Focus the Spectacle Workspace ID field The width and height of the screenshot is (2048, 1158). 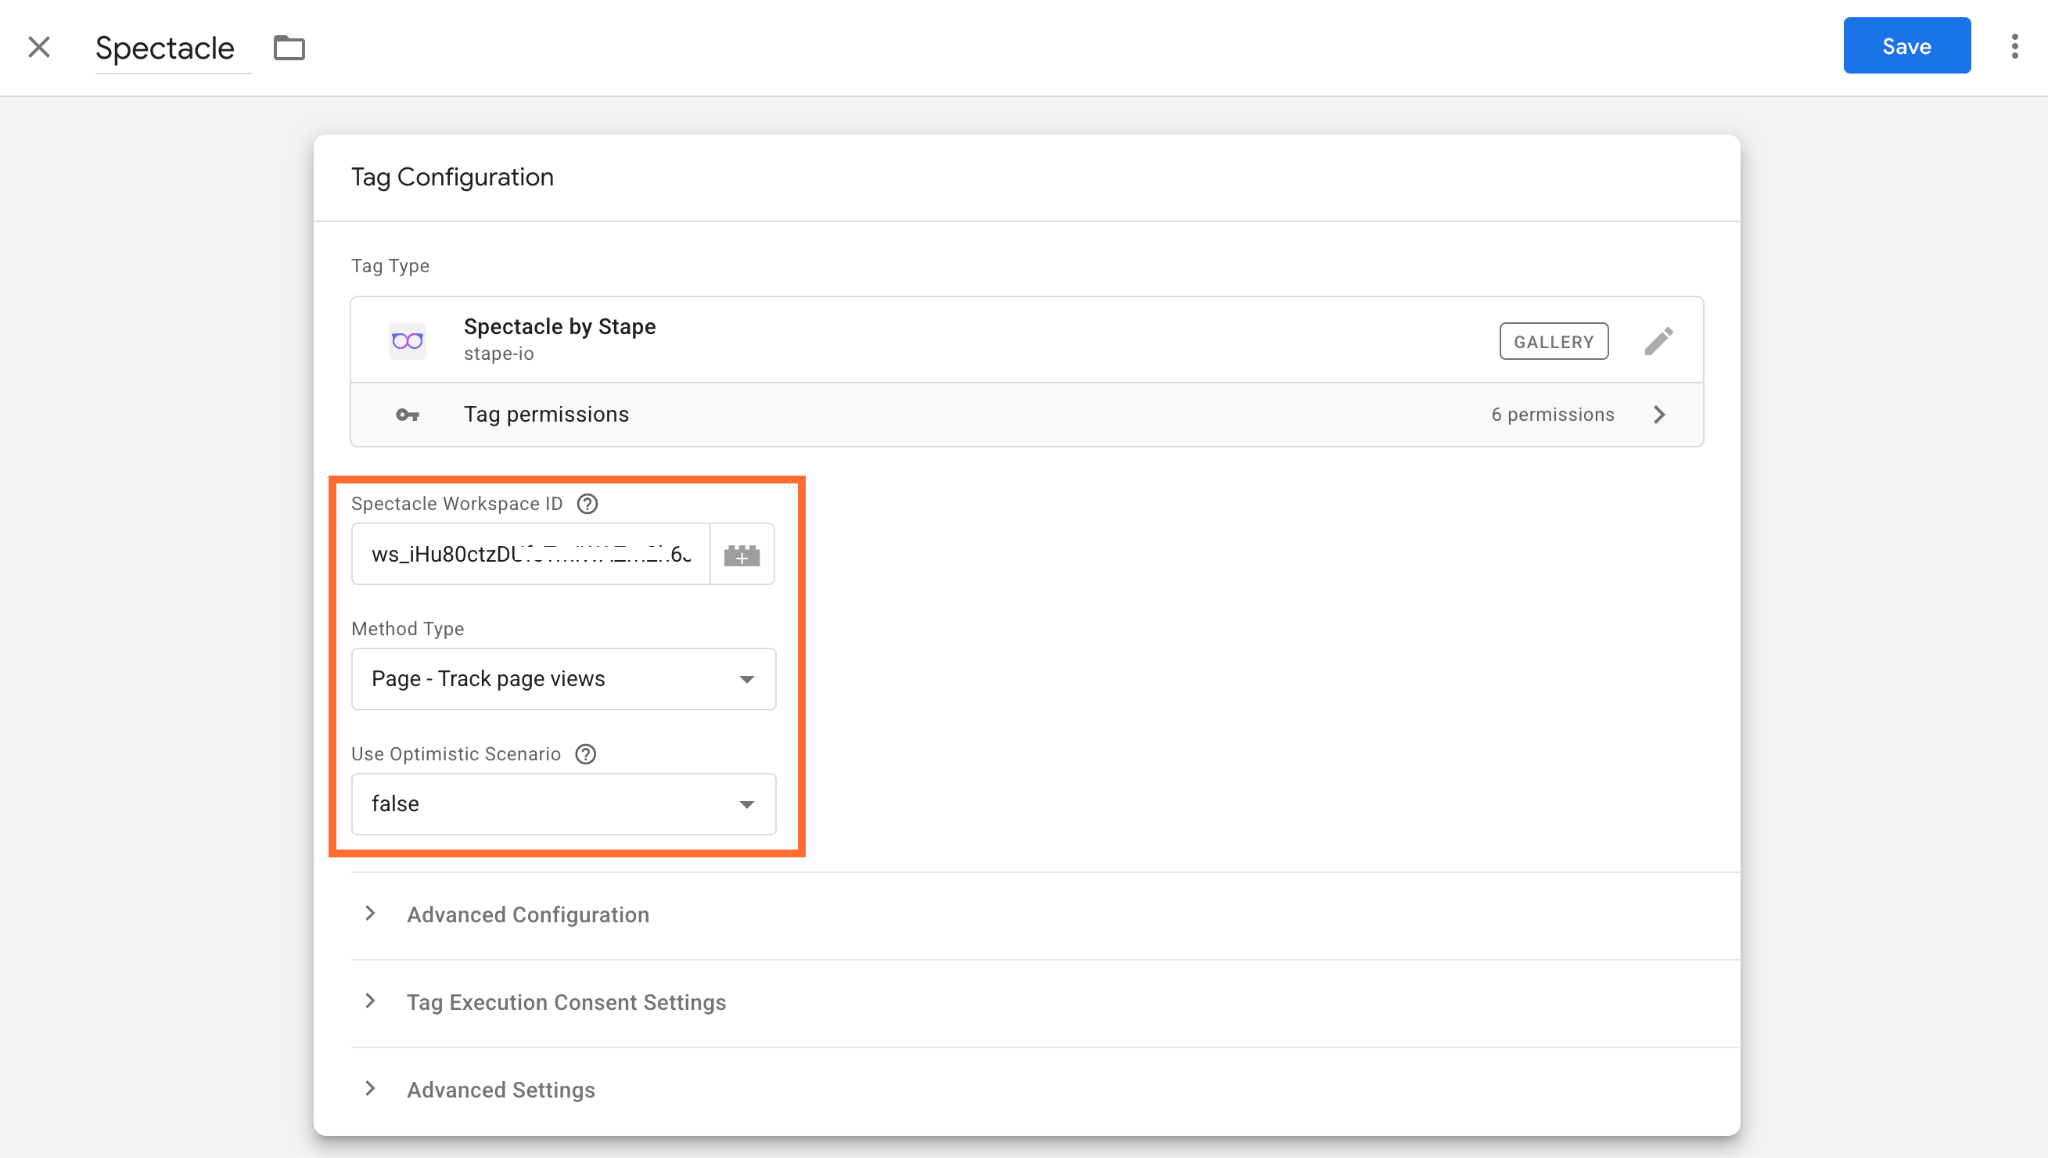pos(531,554)
